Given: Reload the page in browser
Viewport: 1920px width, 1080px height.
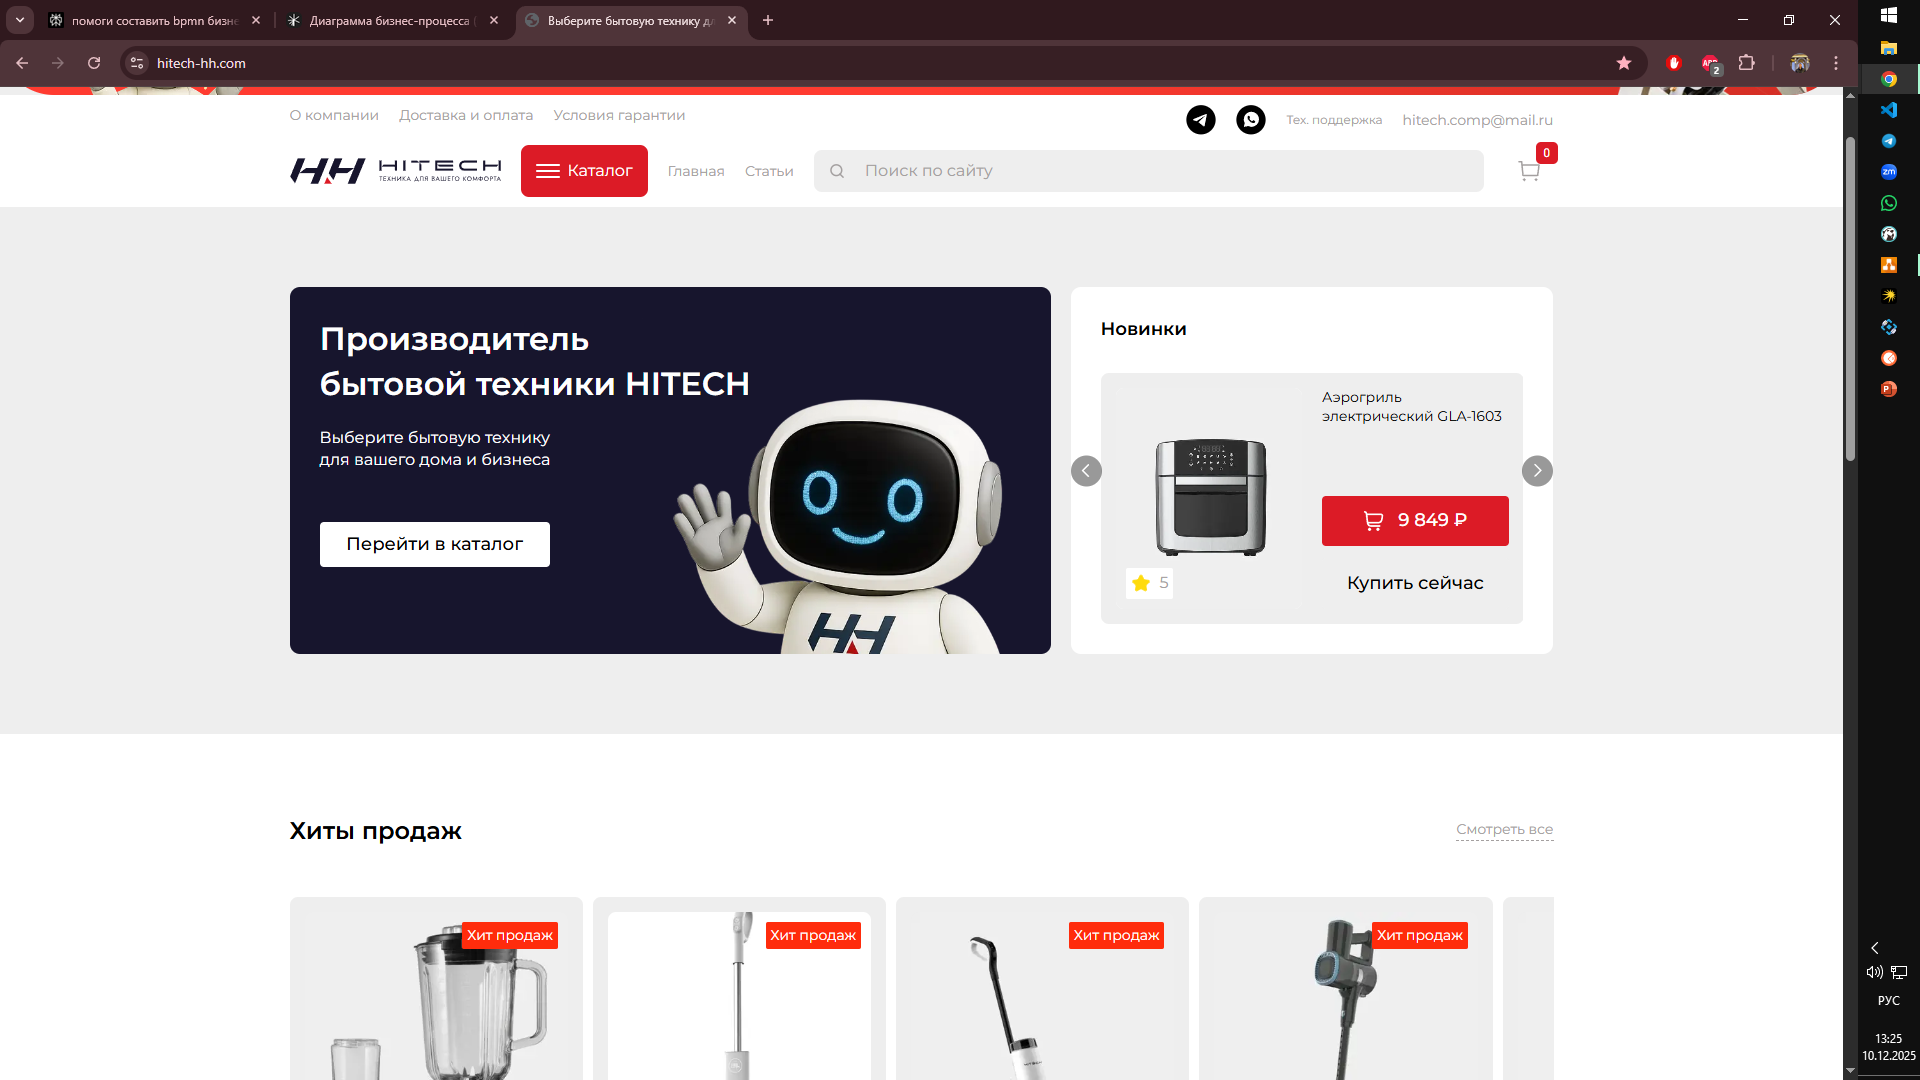Looking at the screenshot, I should pos(94,63).
